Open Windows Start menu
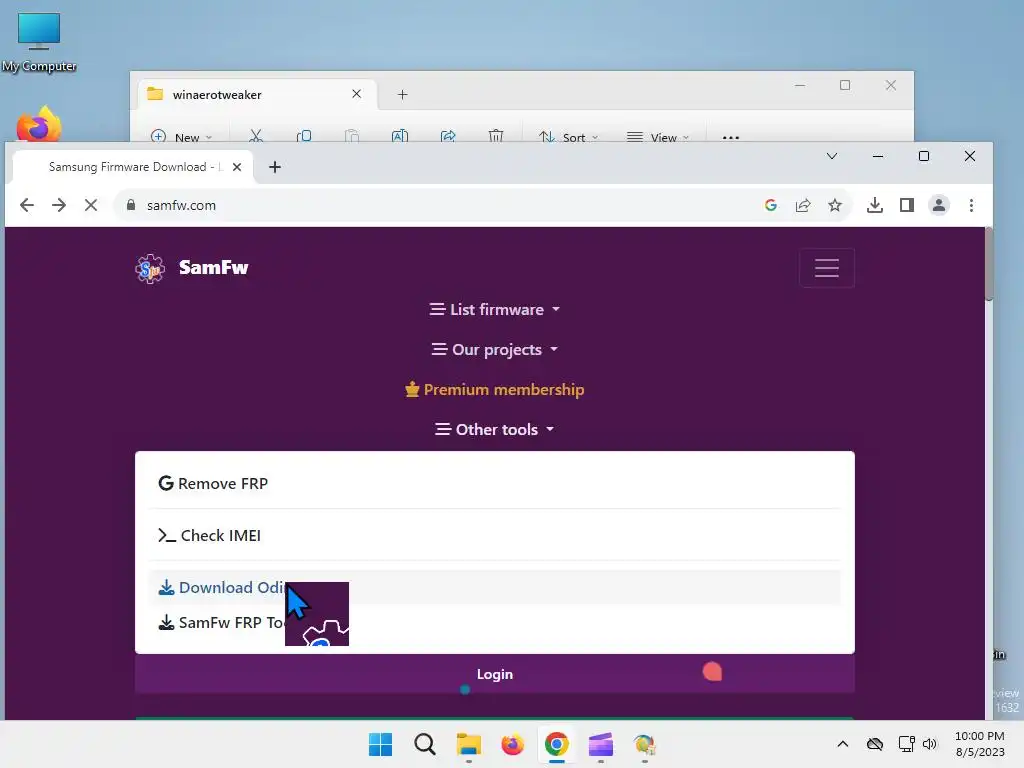The image size is (1024, 768). click(x=380, y=744)
